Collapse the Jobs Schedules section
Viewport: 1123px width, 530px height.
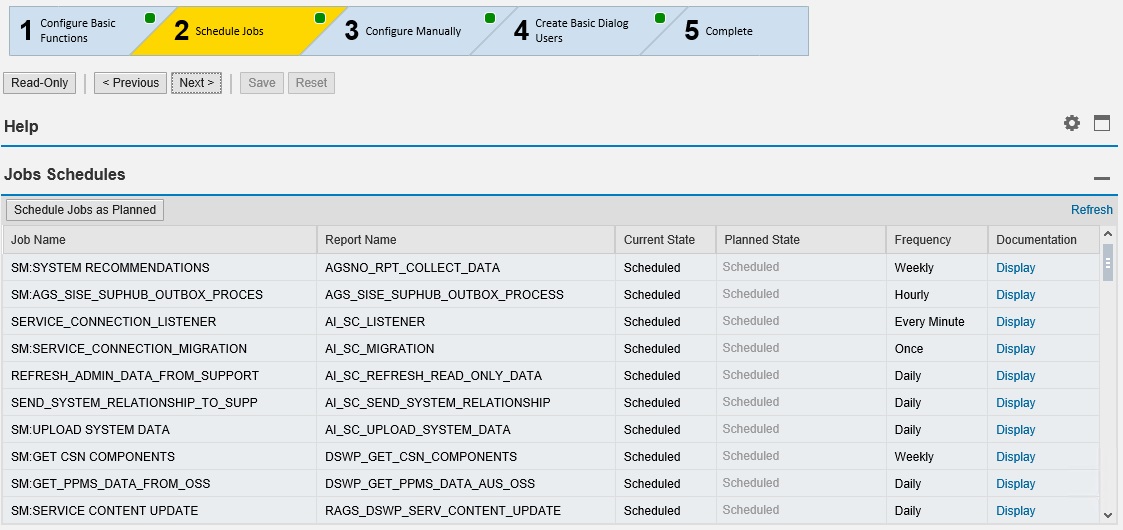click(x=1102, y=178)
